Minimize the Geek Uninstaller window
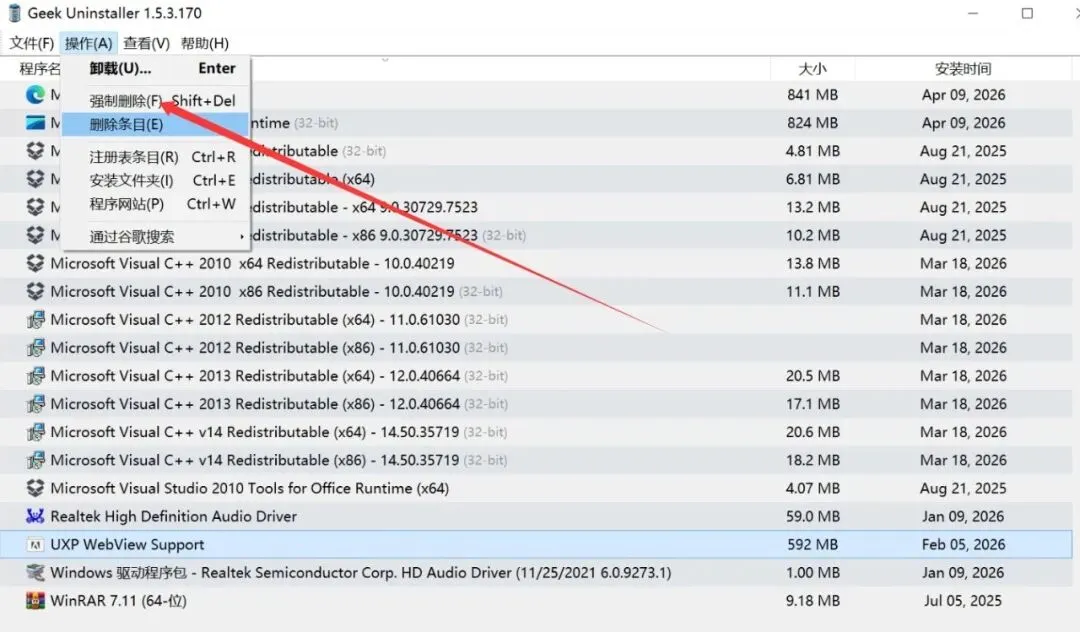The image size is (1080, 632). pos(973,13)
